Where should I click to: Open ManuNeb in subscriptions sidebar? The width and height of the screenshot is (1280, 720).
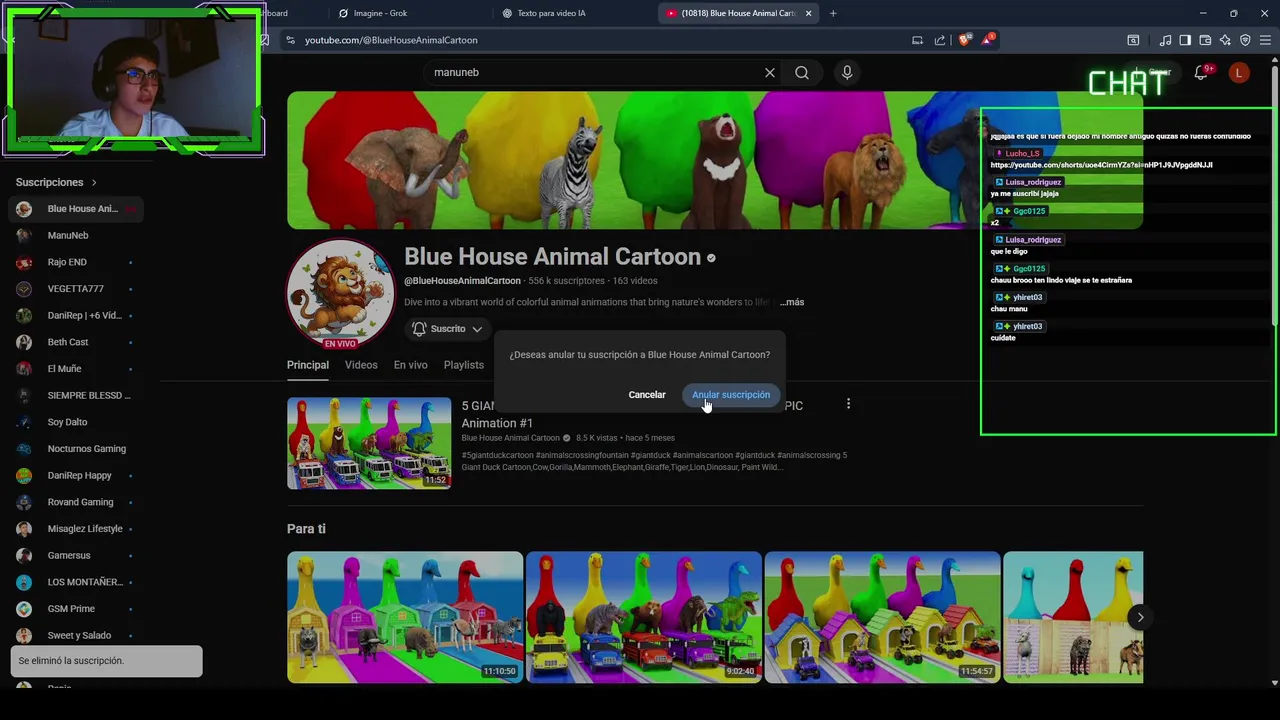(x=76, y=235)
